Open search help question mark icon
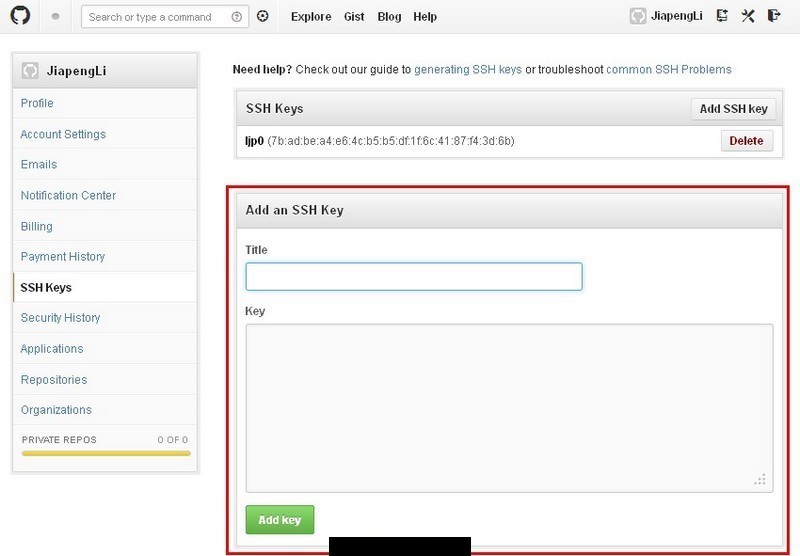This screenshot has height=556, width=800. [236, 17]
